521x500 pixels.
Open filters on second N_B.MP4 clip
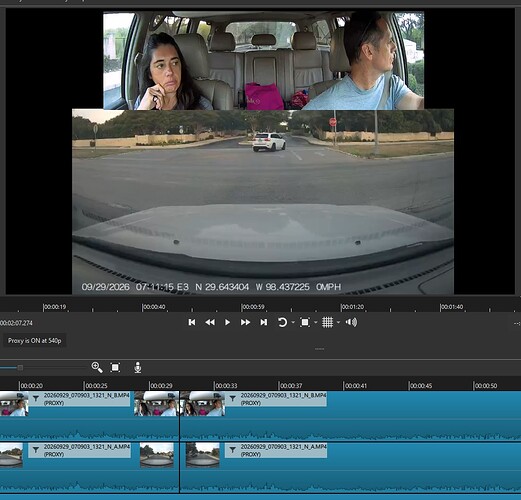(x=232, y=398)
